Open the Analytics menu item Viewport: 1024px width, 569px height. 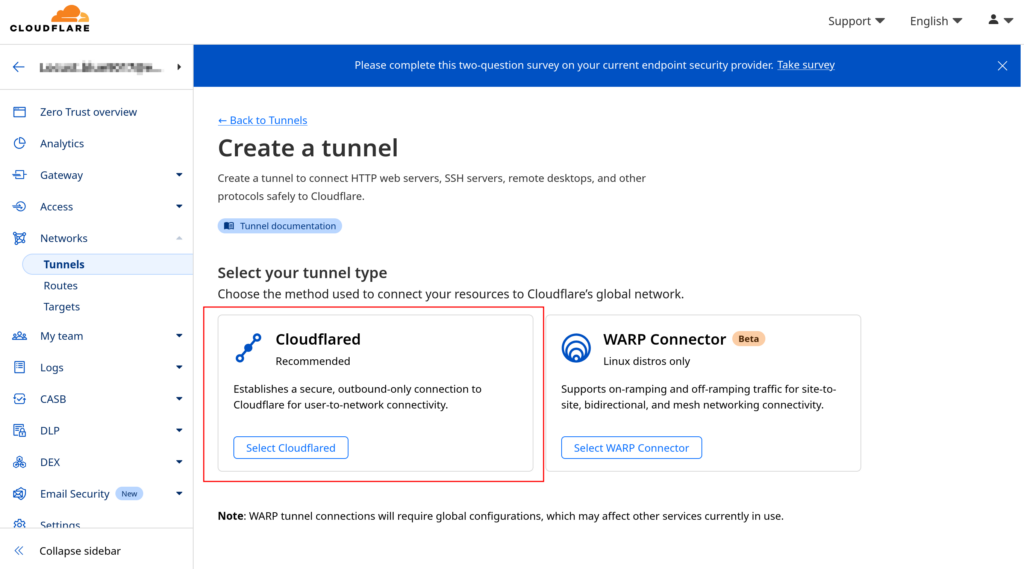click(62, 143)
